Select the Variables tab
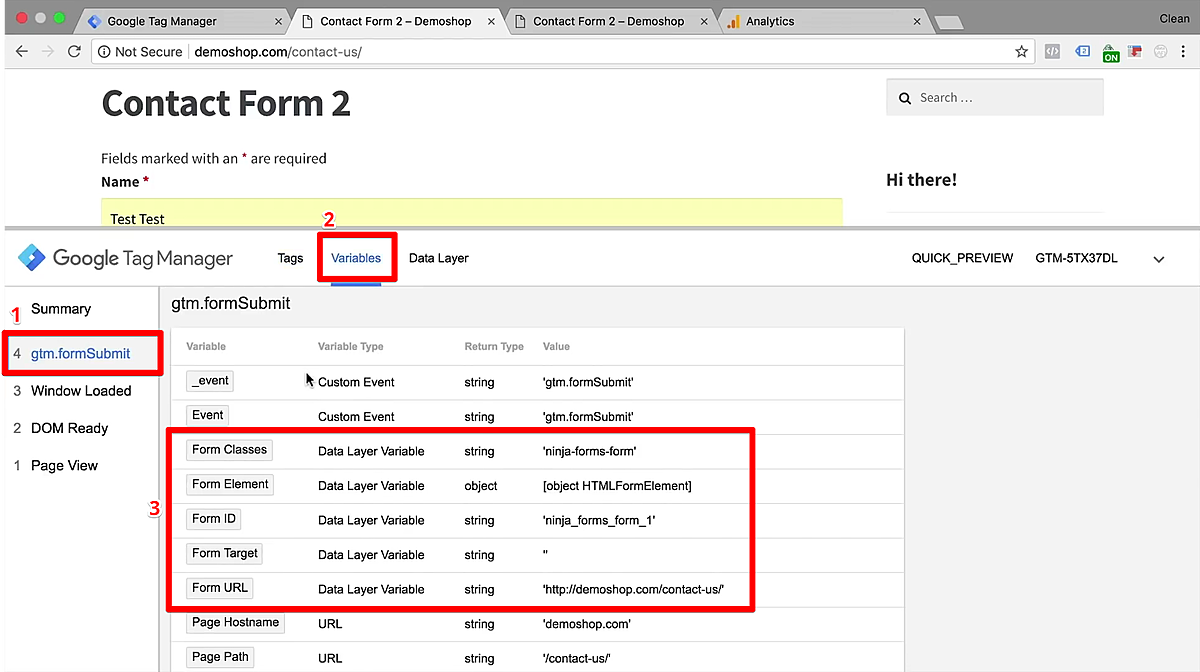Image resolution: width=1200 pixels, height=672 pixels. point(356,258)
